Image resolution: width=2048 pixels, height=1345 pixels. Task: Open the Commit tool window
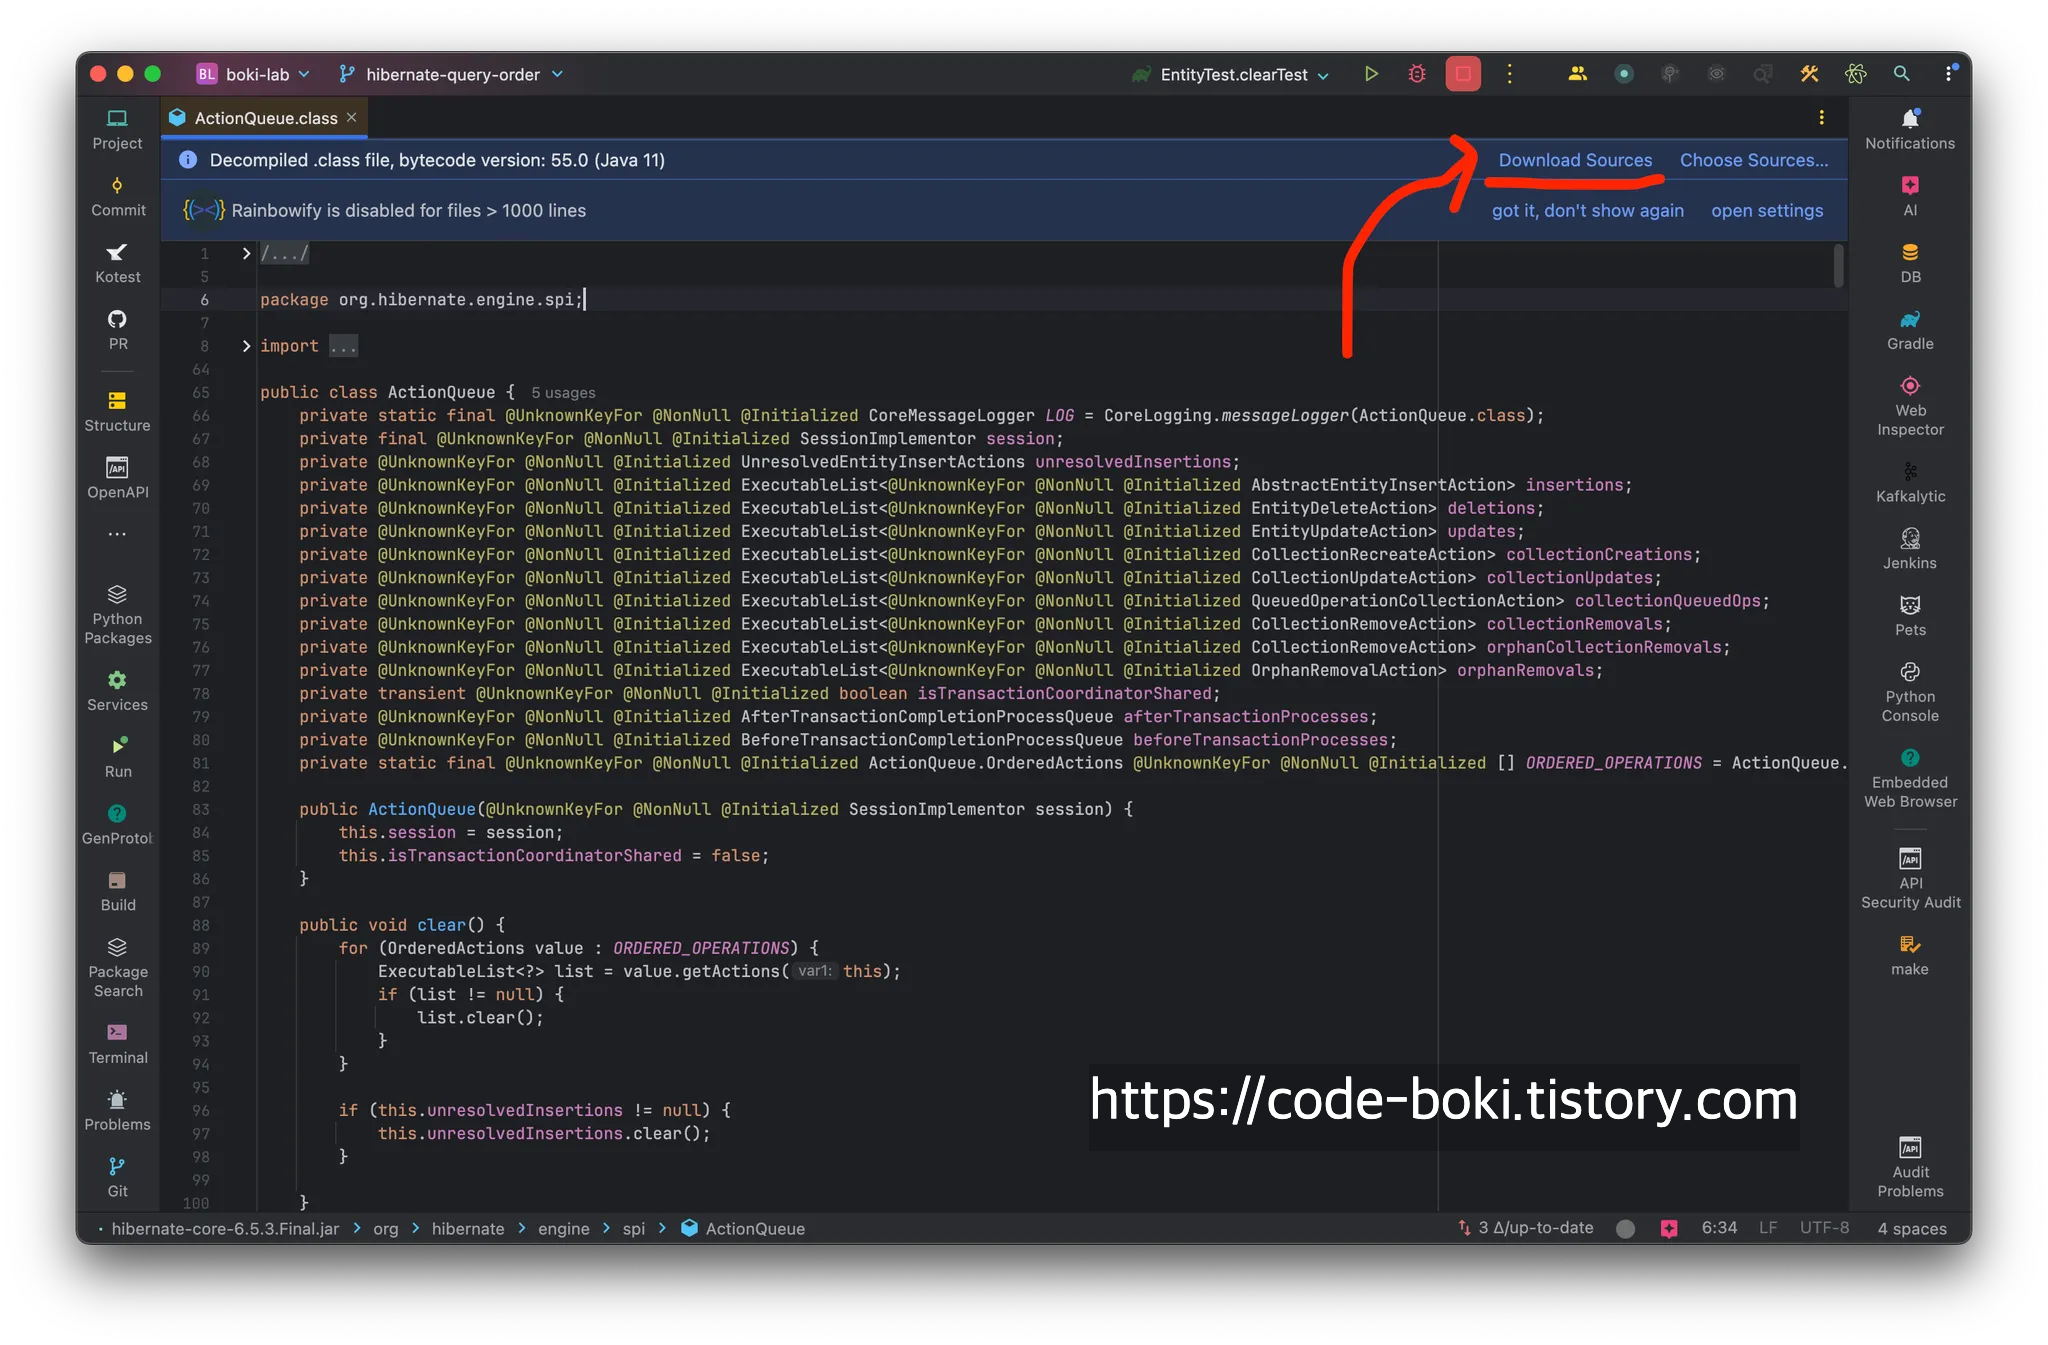coord(117,196)
